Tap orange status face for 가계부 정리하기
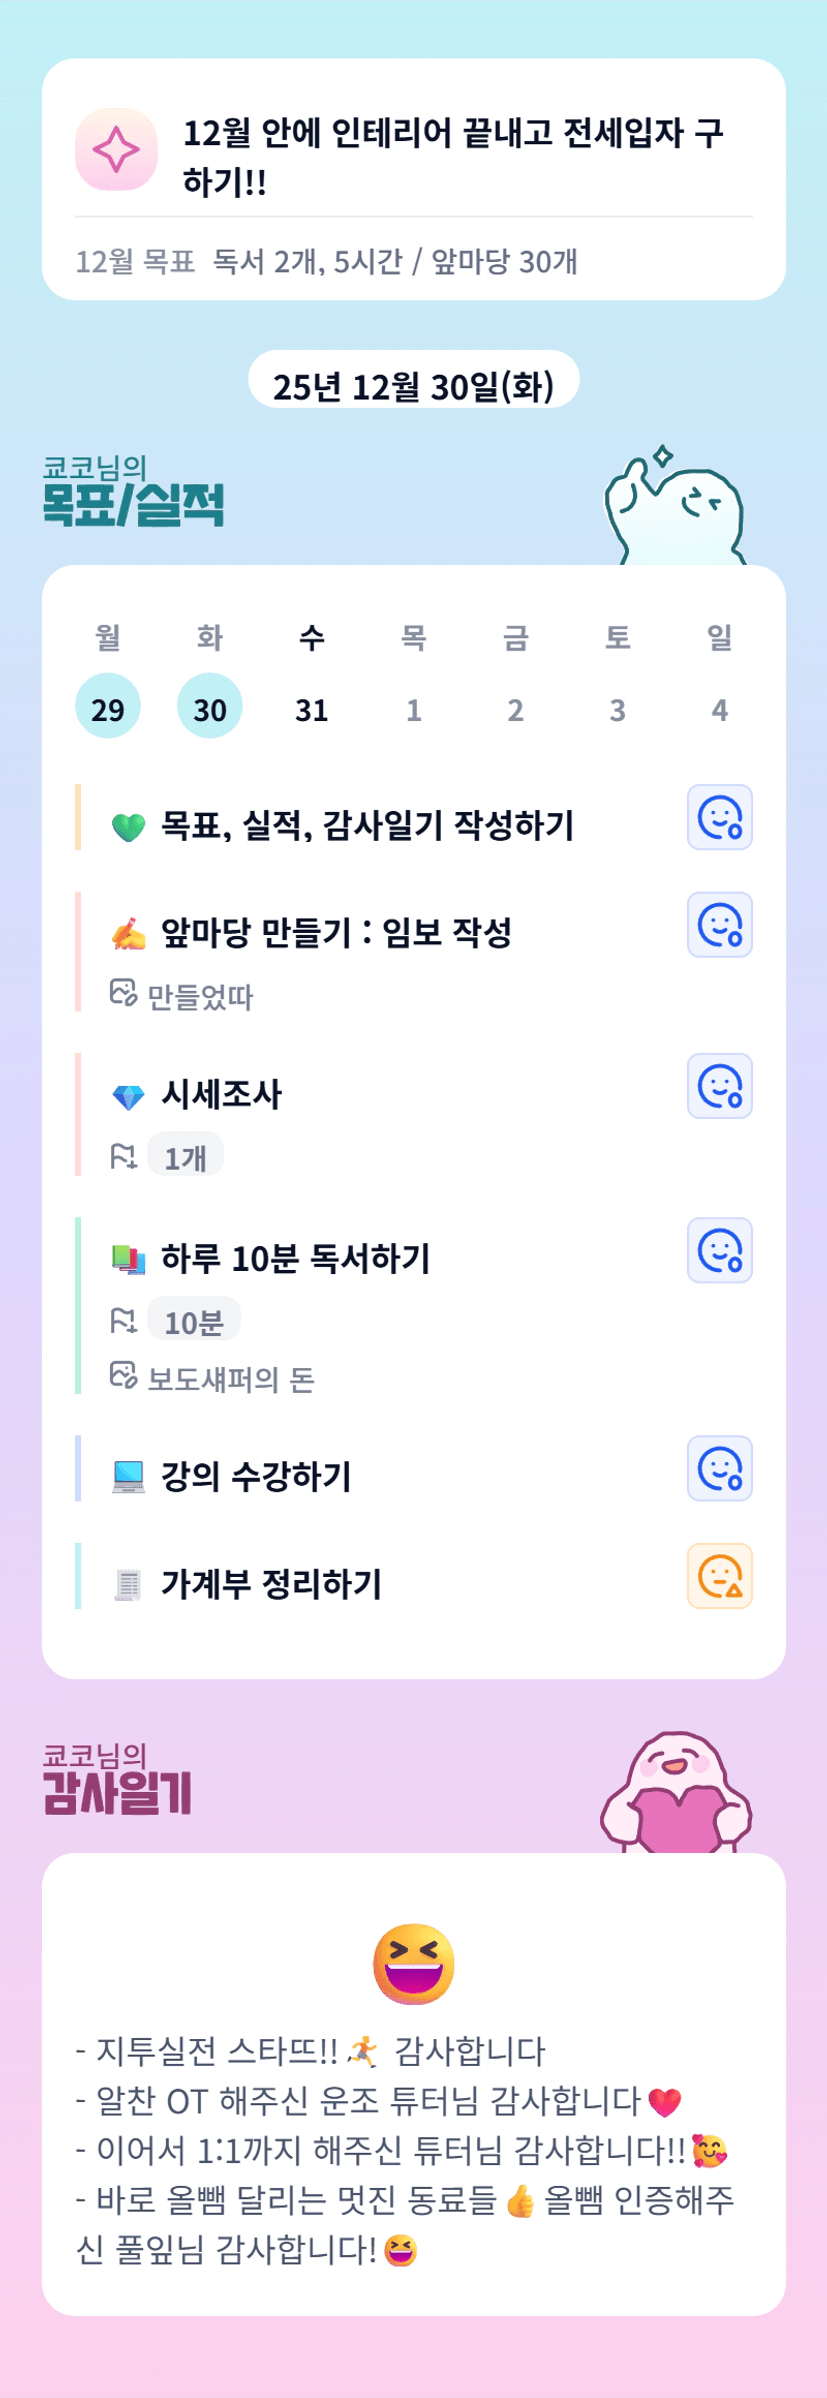 (x=719, y=1576)
